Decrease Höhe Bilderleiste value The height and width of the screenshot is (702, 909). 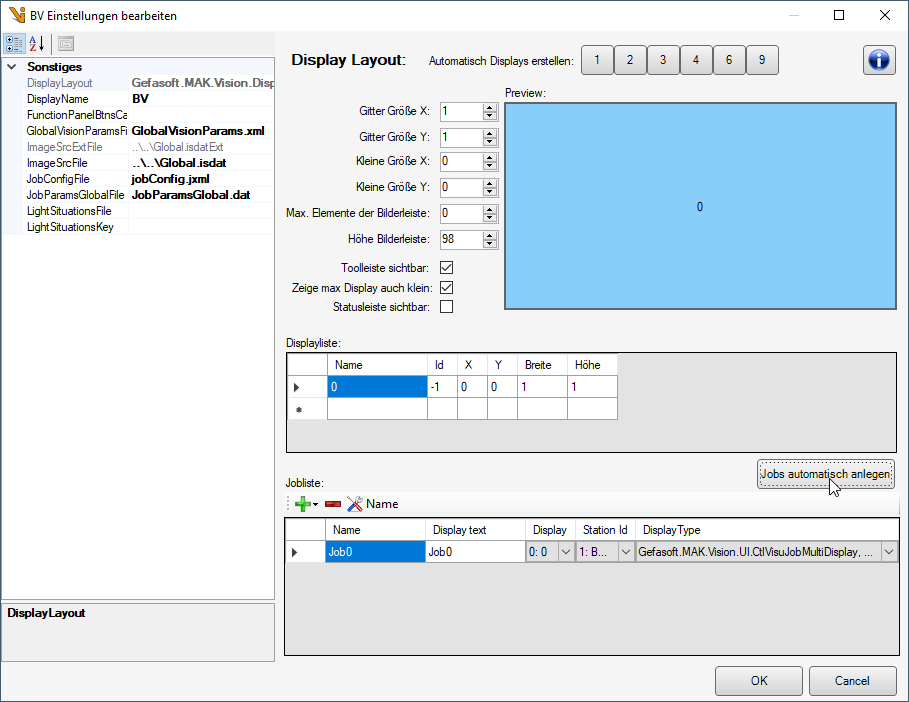coord(490,243)
